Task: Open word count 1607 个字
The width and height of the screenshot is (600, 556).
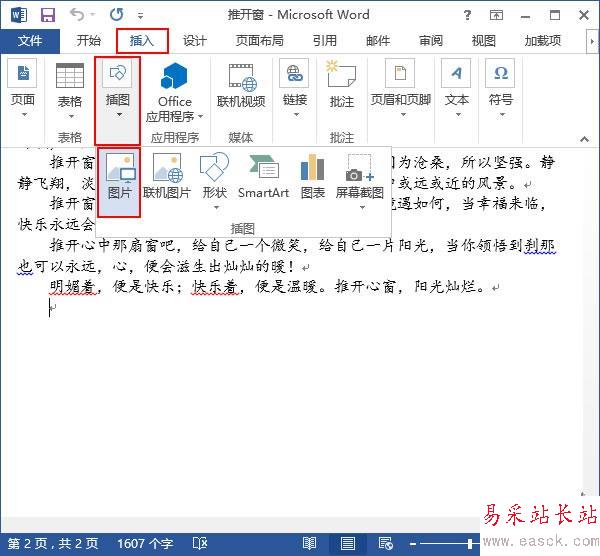Action: click(145, 544)
